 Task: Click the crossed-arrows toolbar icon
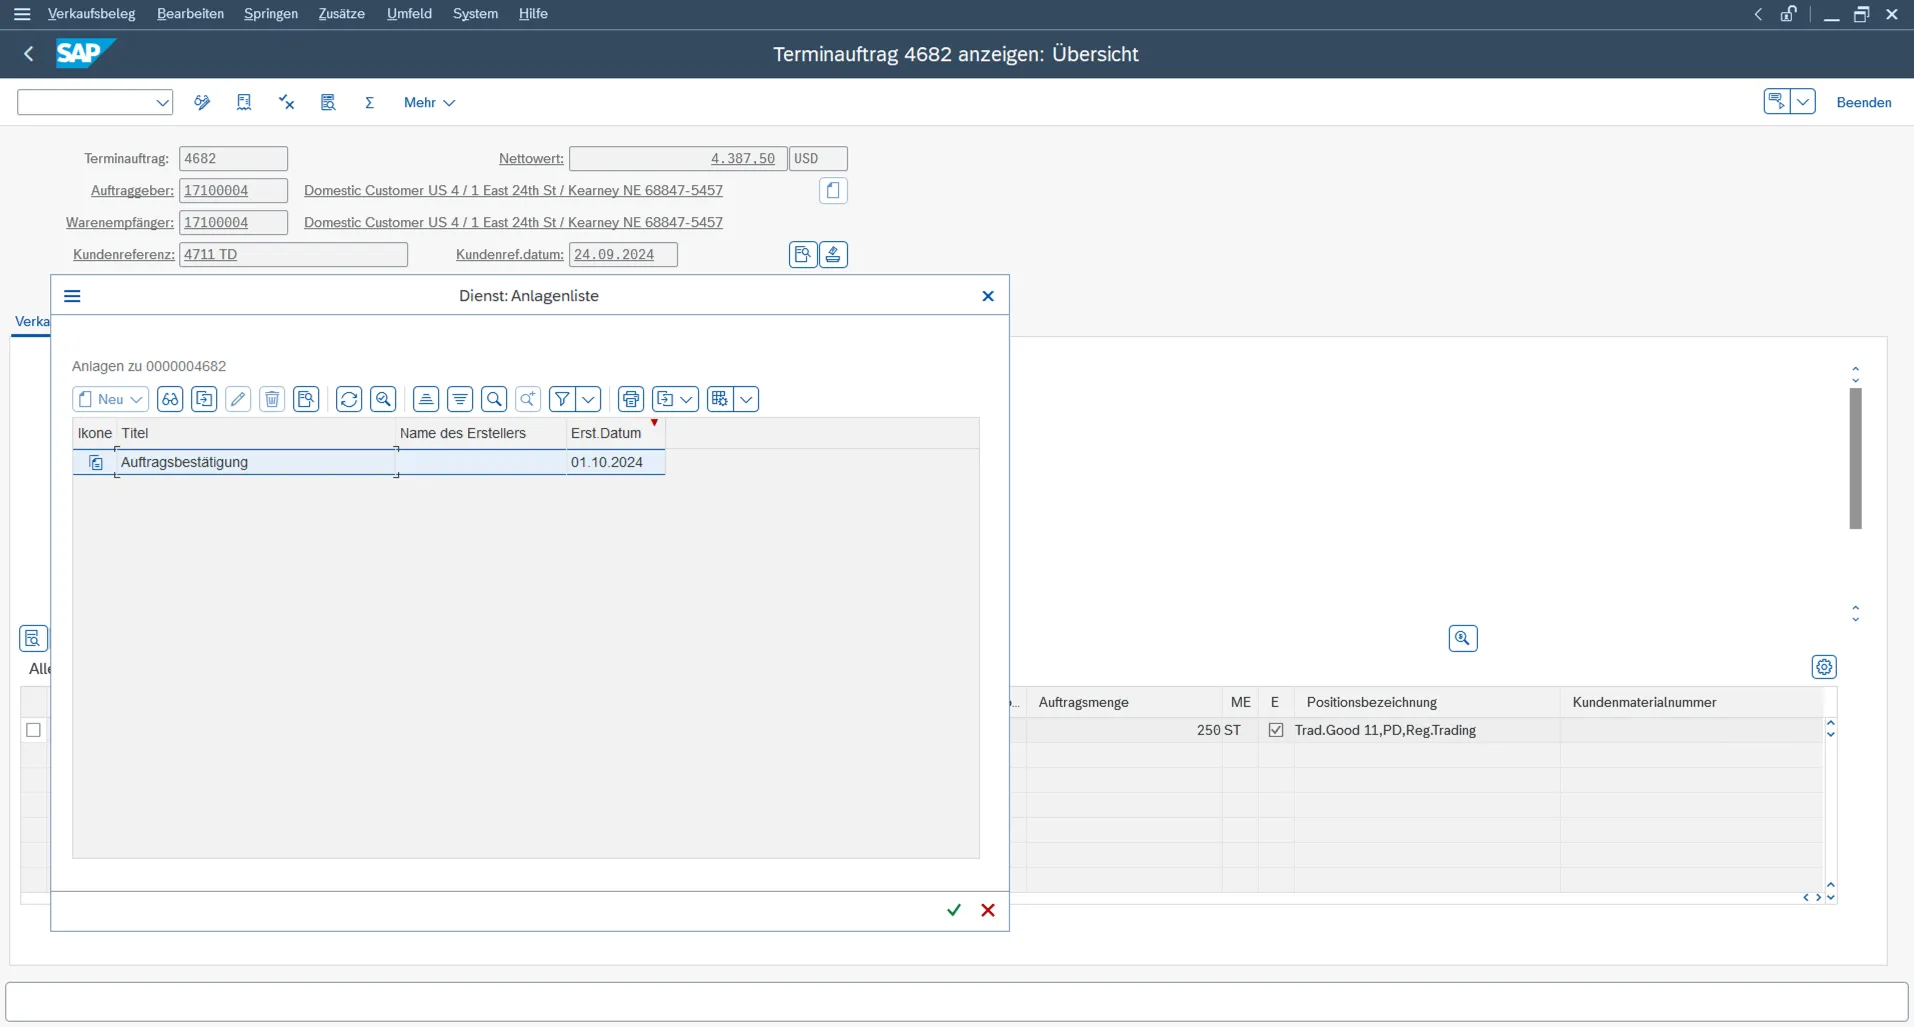(x=286, y=102)
